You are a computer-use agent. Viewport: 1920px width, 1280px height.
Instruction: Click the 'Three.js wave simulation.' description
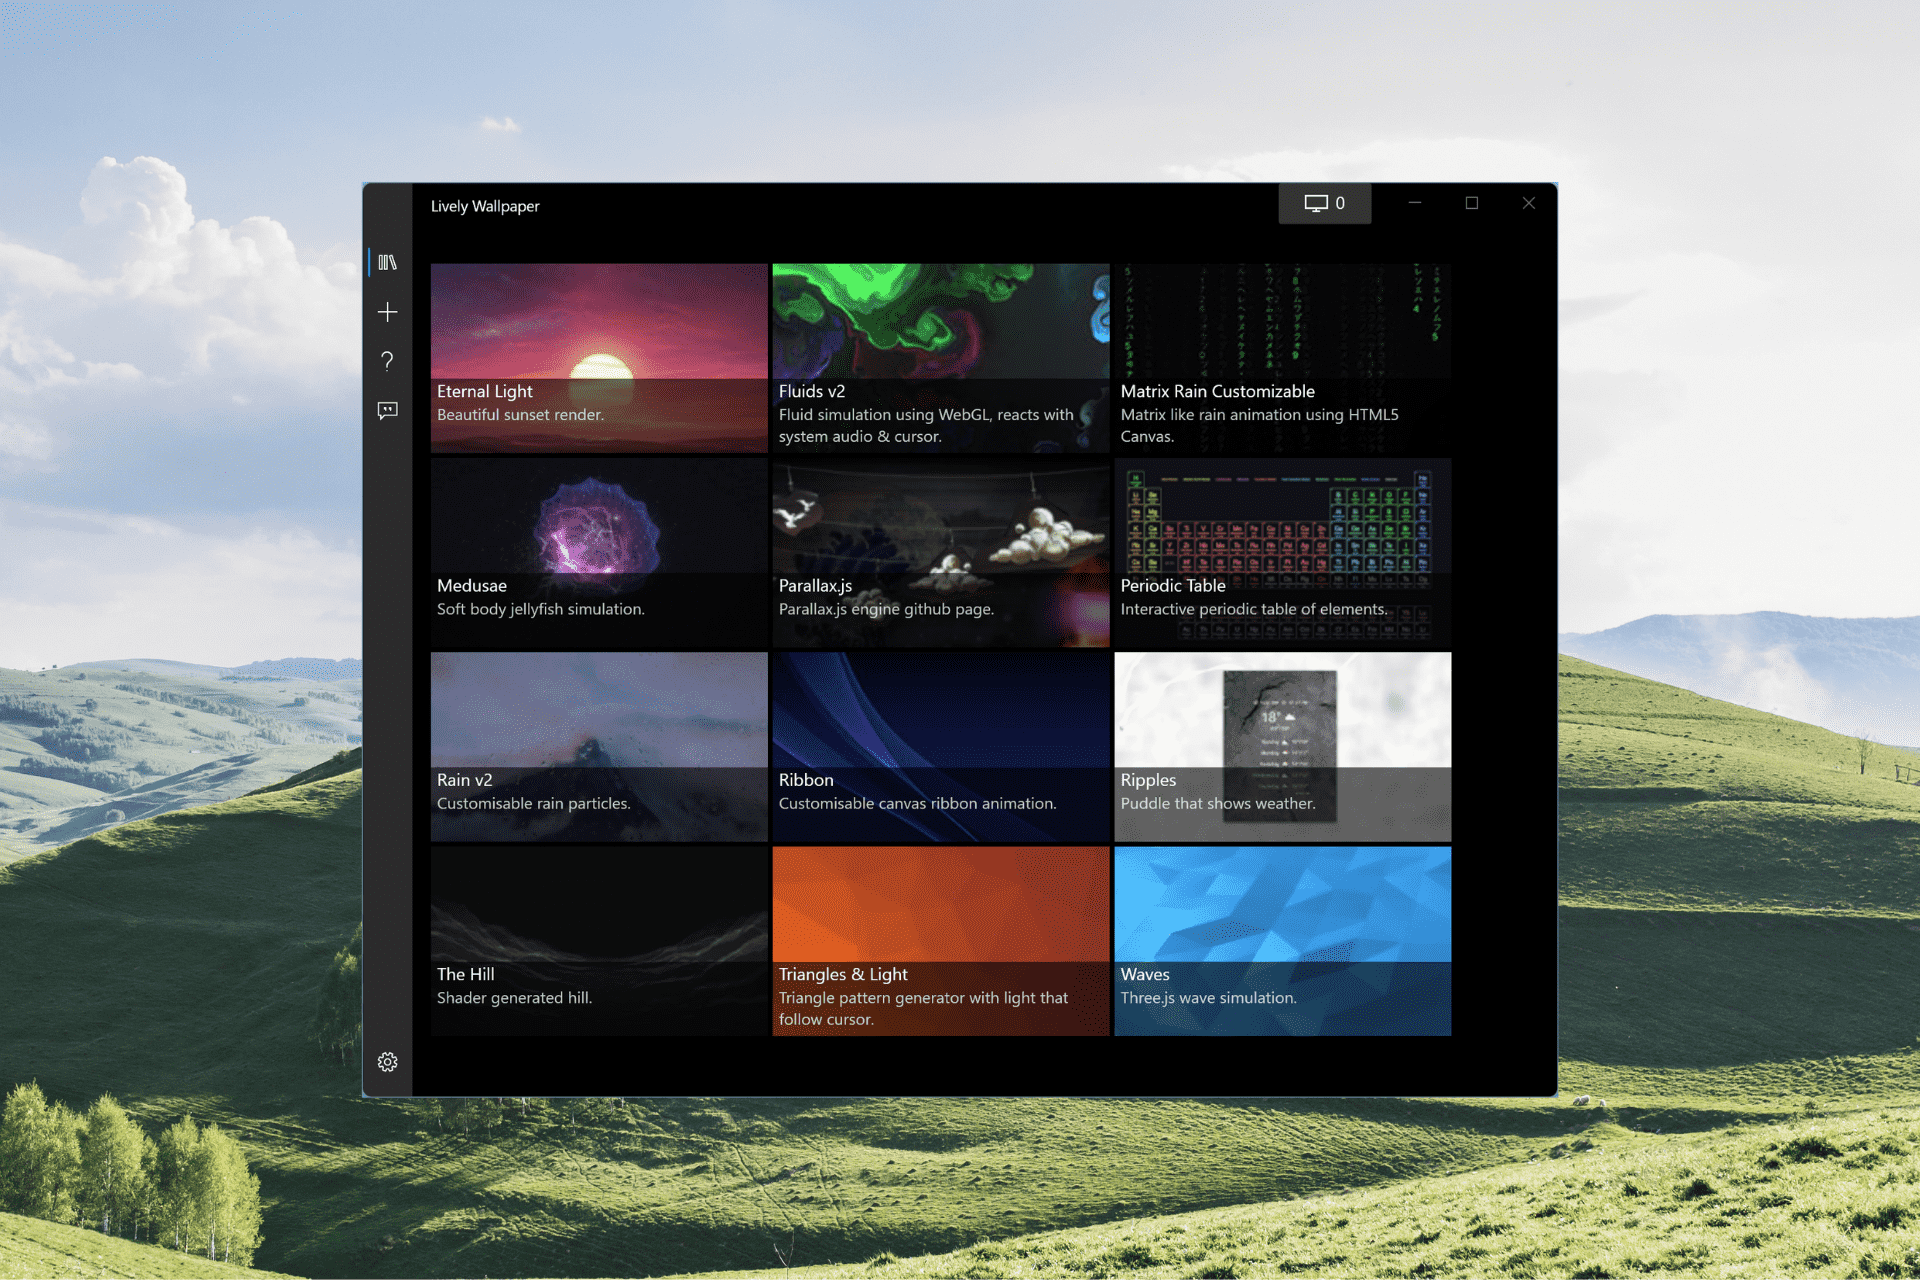pos(1208,998)
